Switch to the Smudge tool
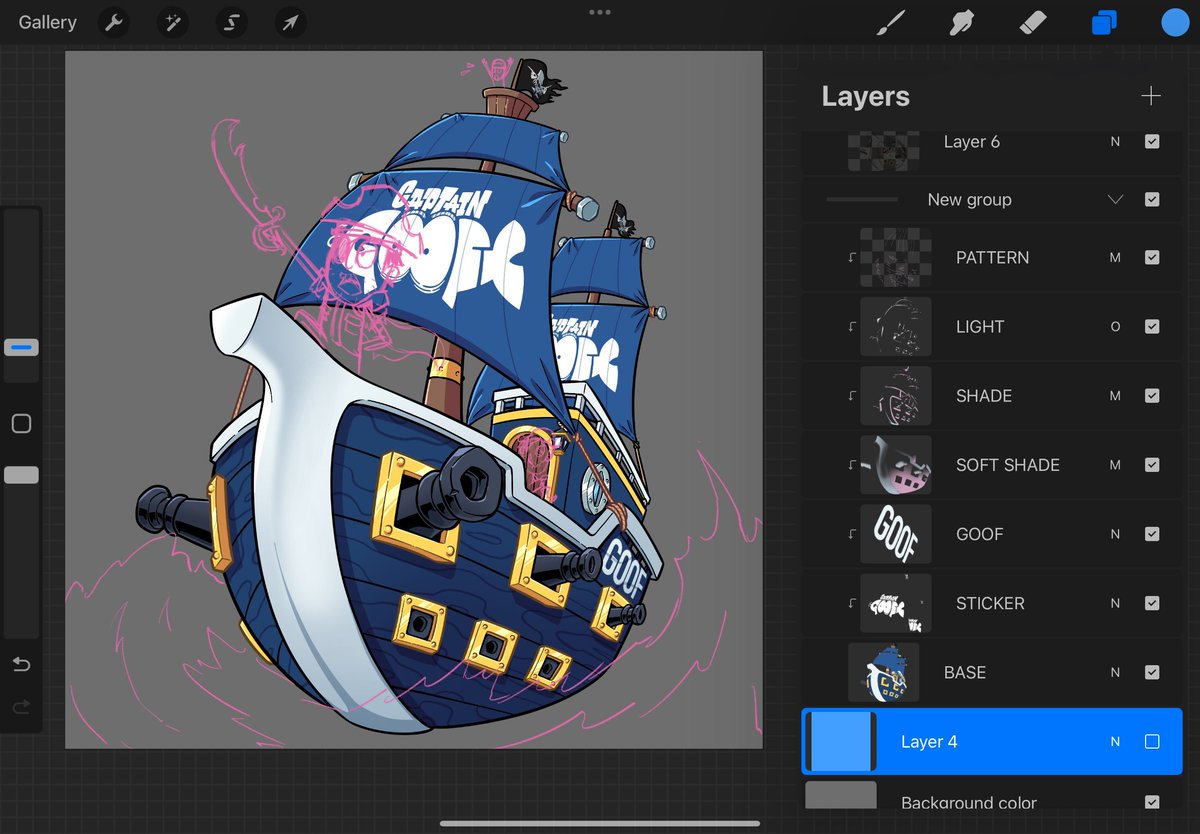This screenshot has height=834, width=1200. pos(962,22)
